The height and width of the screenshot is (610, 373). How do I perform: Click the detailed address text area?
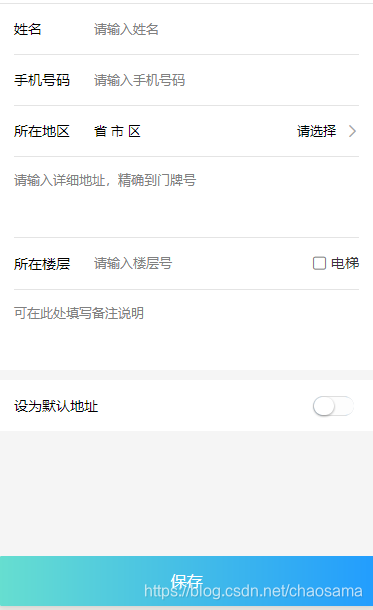[186, 197]
